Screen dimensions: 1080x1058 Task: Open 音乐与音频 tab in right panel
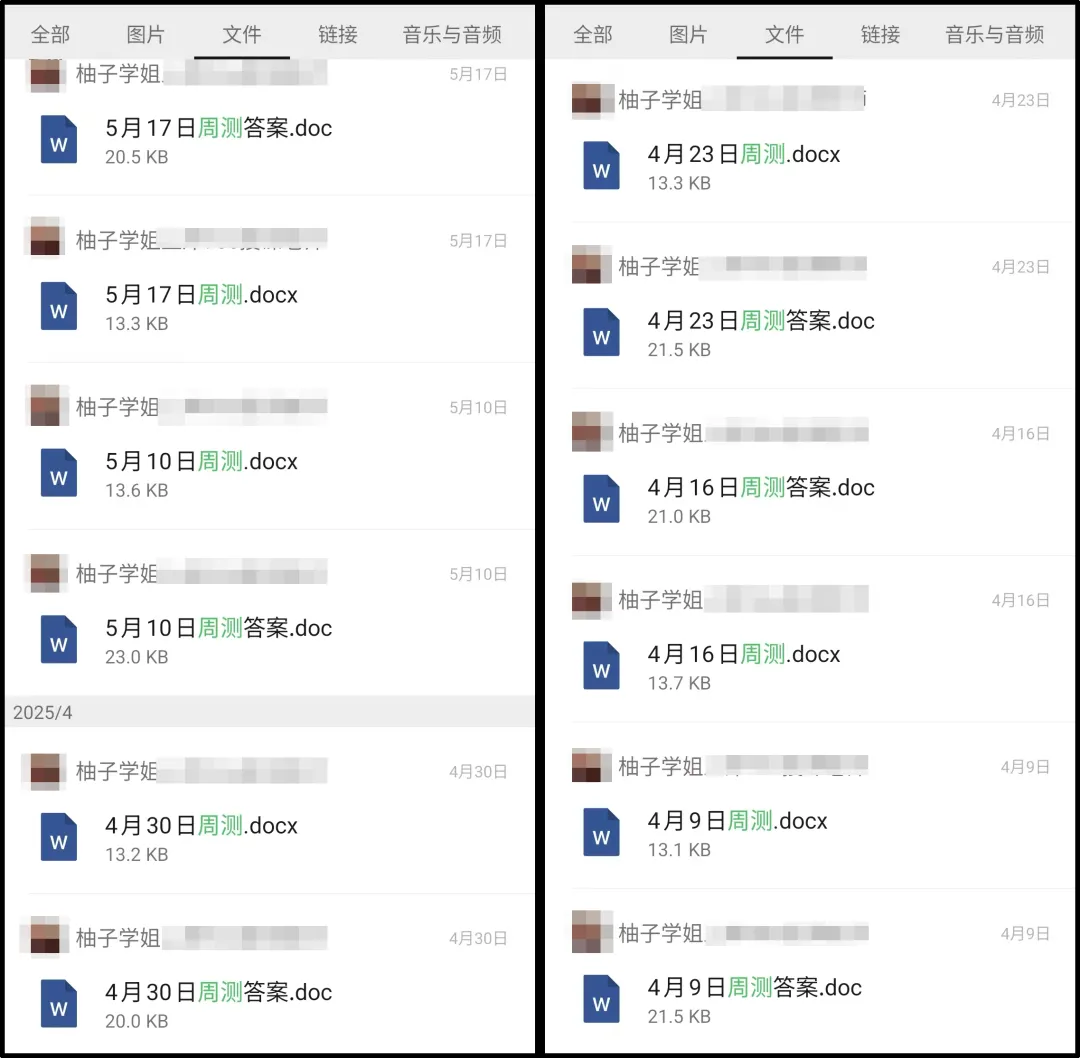pyautogui.click(x=994, y=34)
